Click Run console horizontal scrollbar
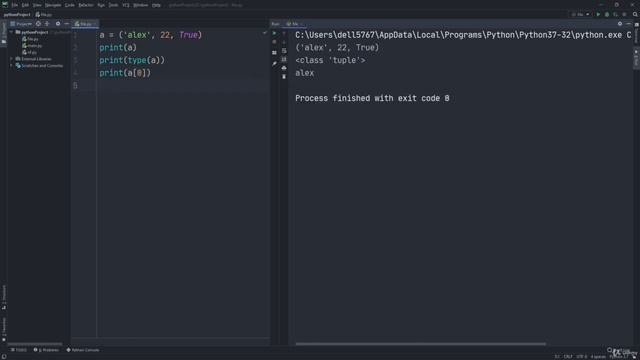Viewport: 640px width, 360px height. [x=420, y=344]
